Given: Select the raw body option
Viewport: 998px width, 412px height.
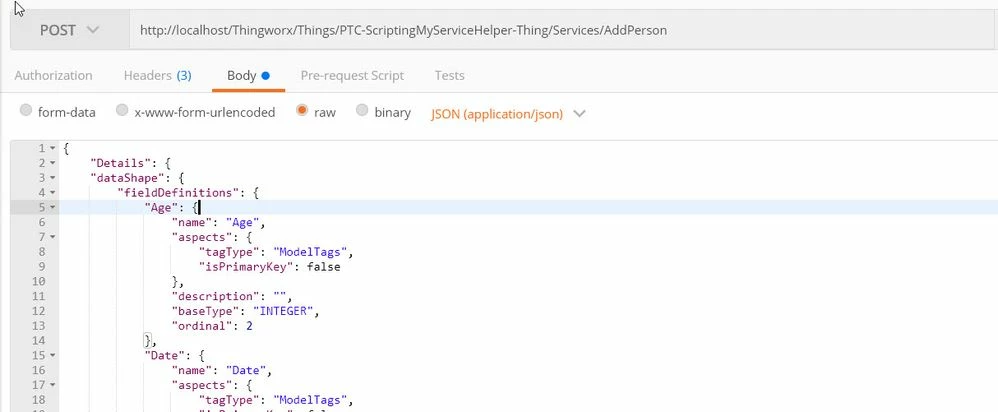Looking at the screenshot, I should coord(302,111).
